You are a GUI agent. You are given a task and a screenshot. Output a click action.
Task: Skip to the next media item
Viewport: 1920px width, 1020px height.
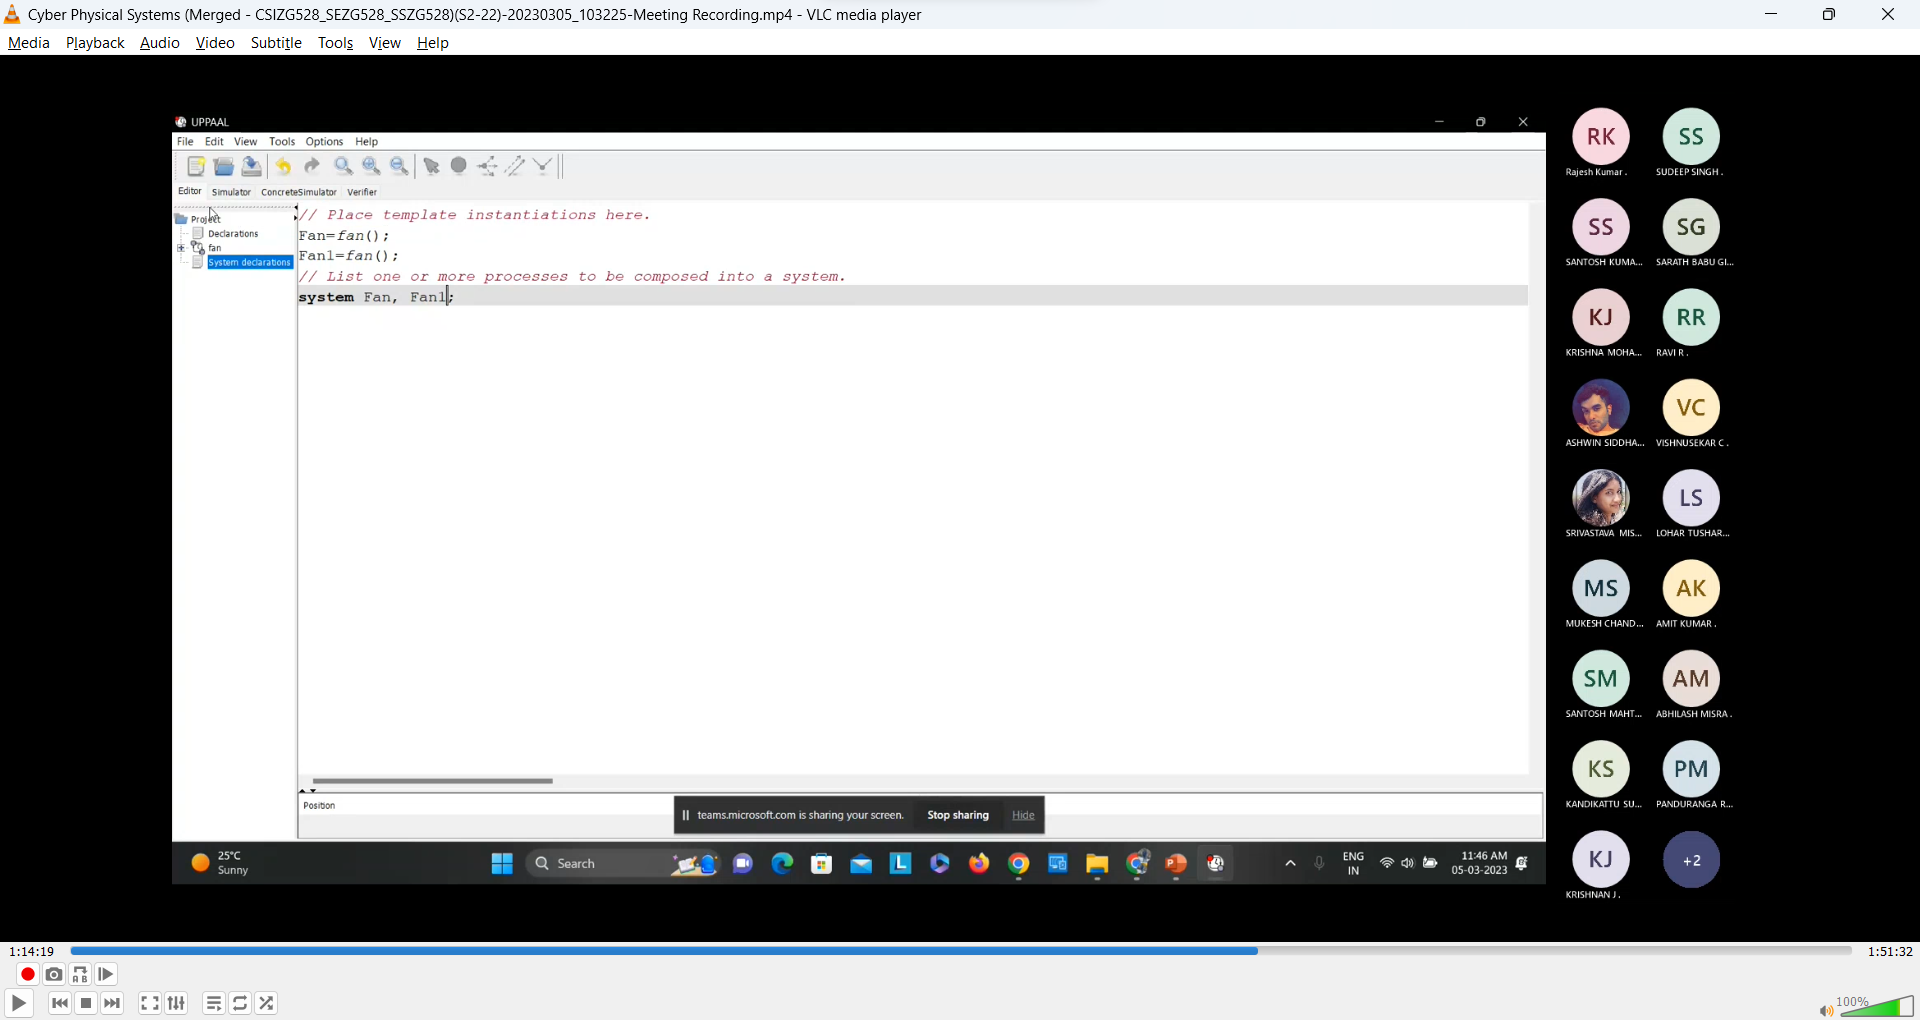pos(112,1003)
